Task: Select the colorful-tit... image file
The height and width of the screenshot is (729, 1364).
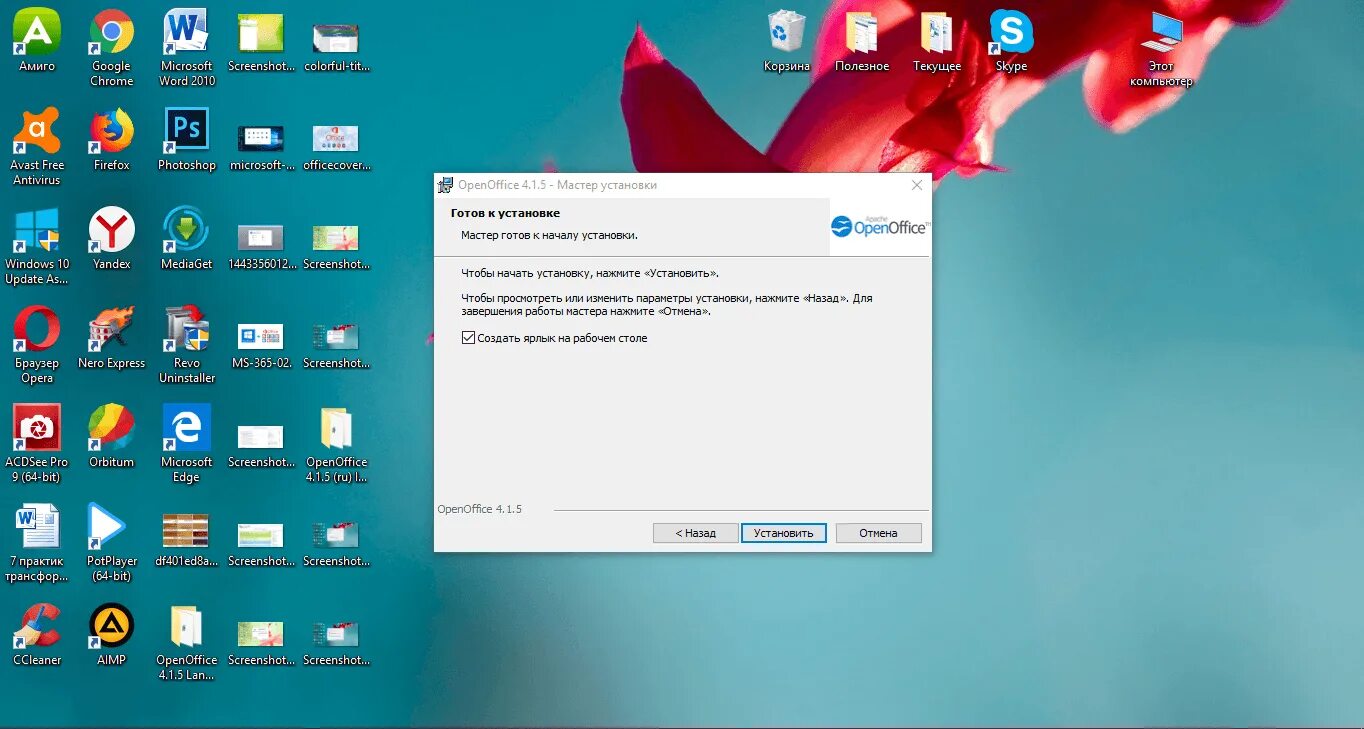Action: click(x=336, y=48)
